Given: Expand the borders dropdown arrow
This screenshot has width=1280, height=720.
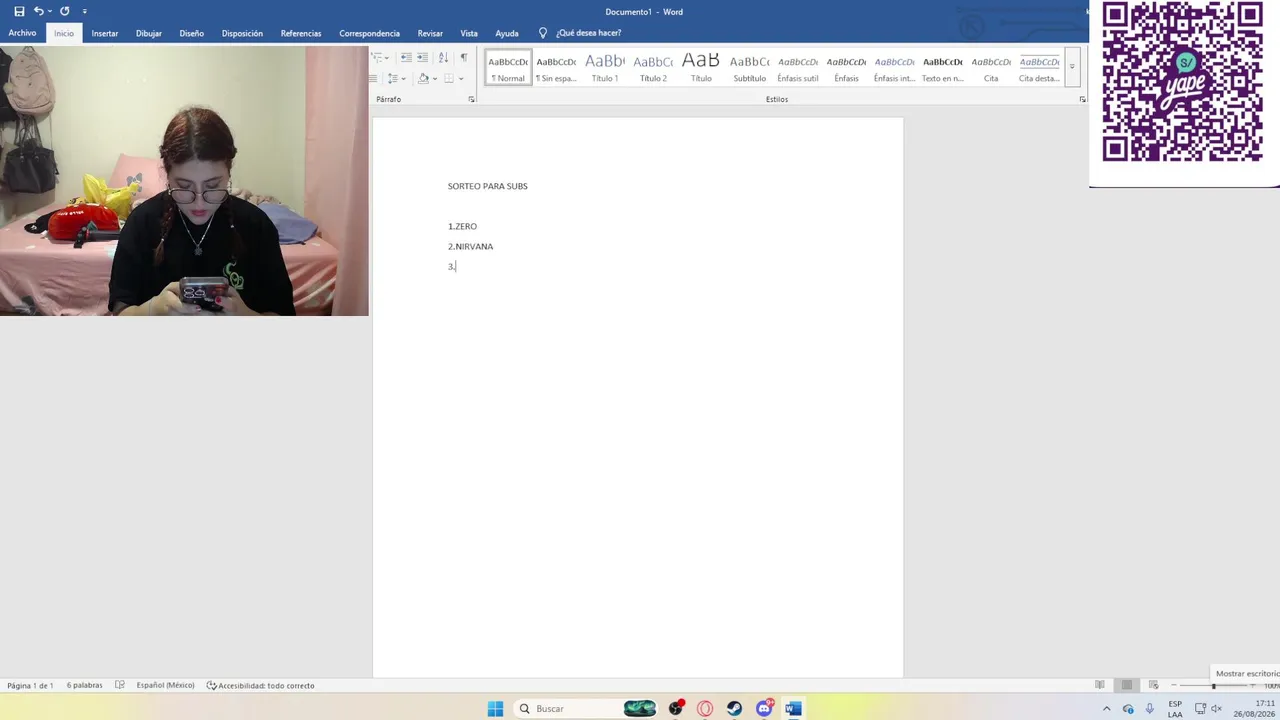Looking at the screenshot, I should coord(461,78).
